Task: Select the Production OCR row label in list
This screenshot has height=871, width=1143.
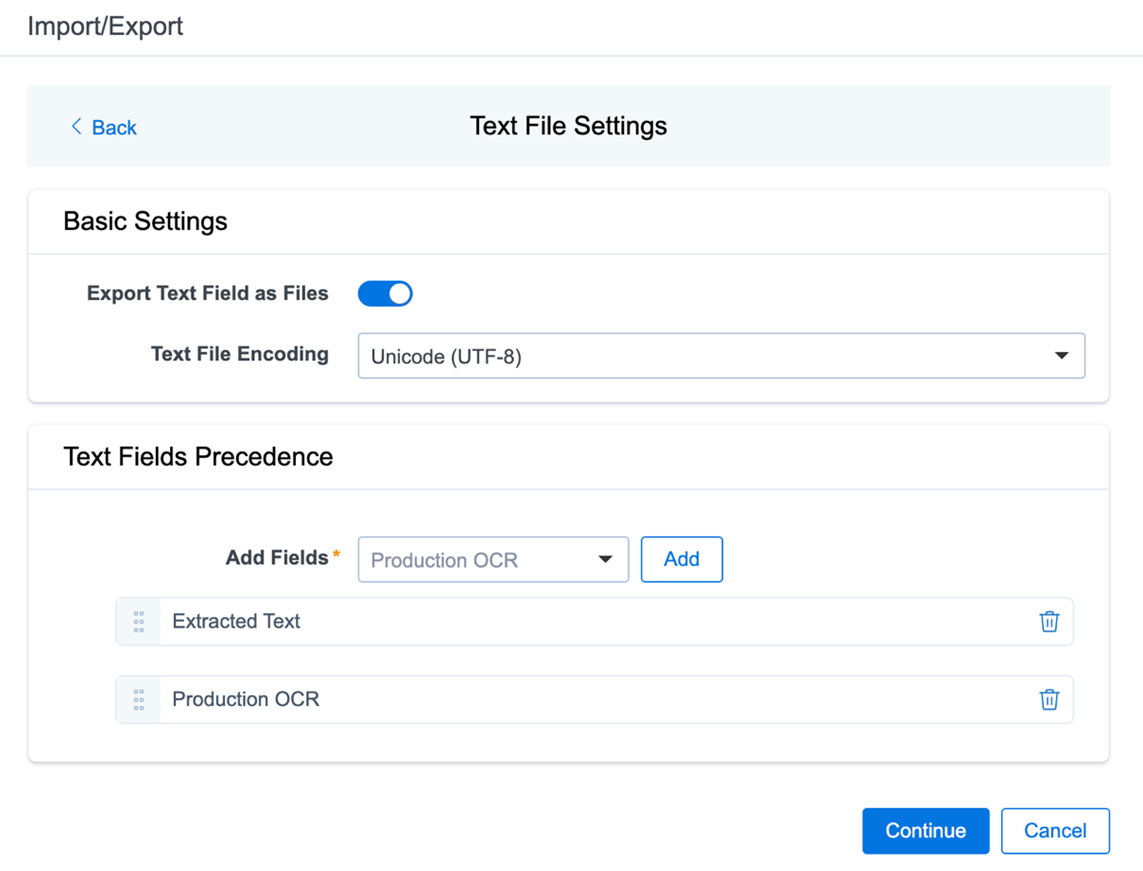Action: (246, 699)
